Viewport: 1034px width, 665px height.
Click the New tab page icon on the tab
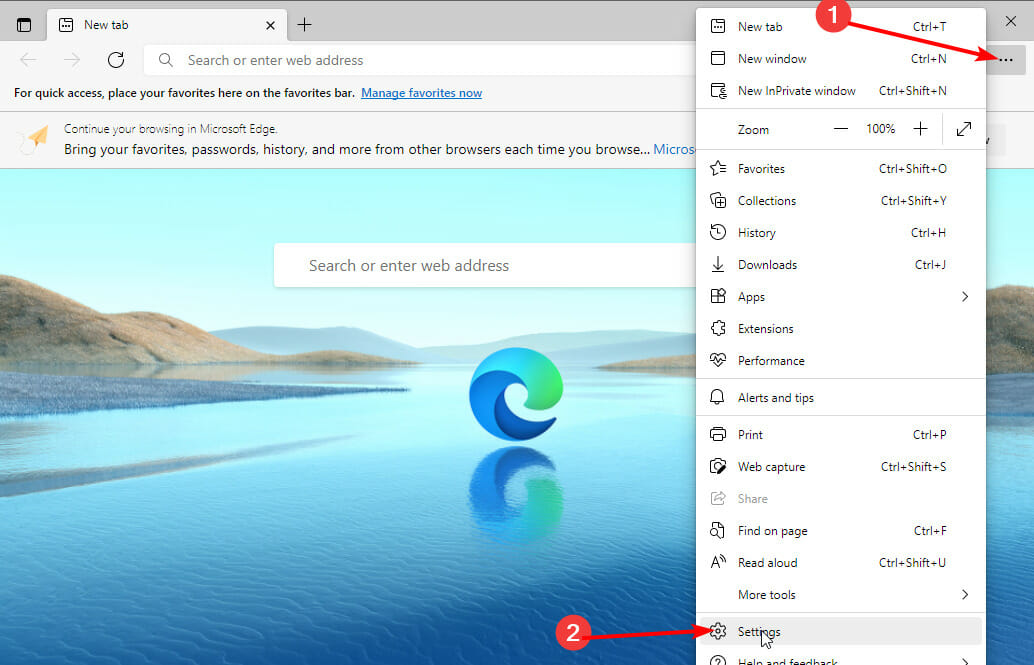point(66,25)
